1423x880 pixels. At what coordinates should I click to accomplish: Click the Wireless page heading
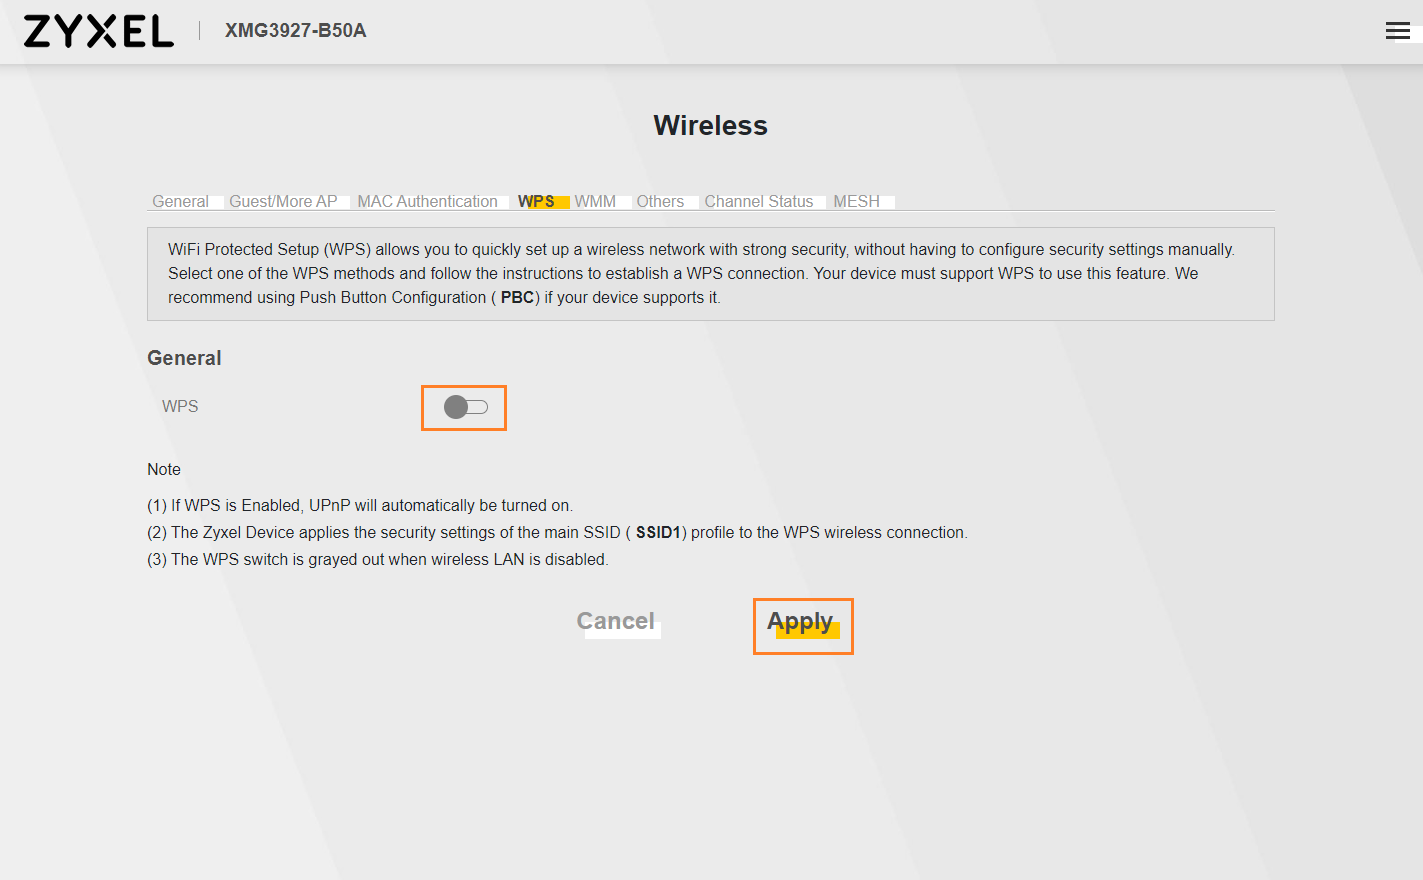(x=710, y=125)
